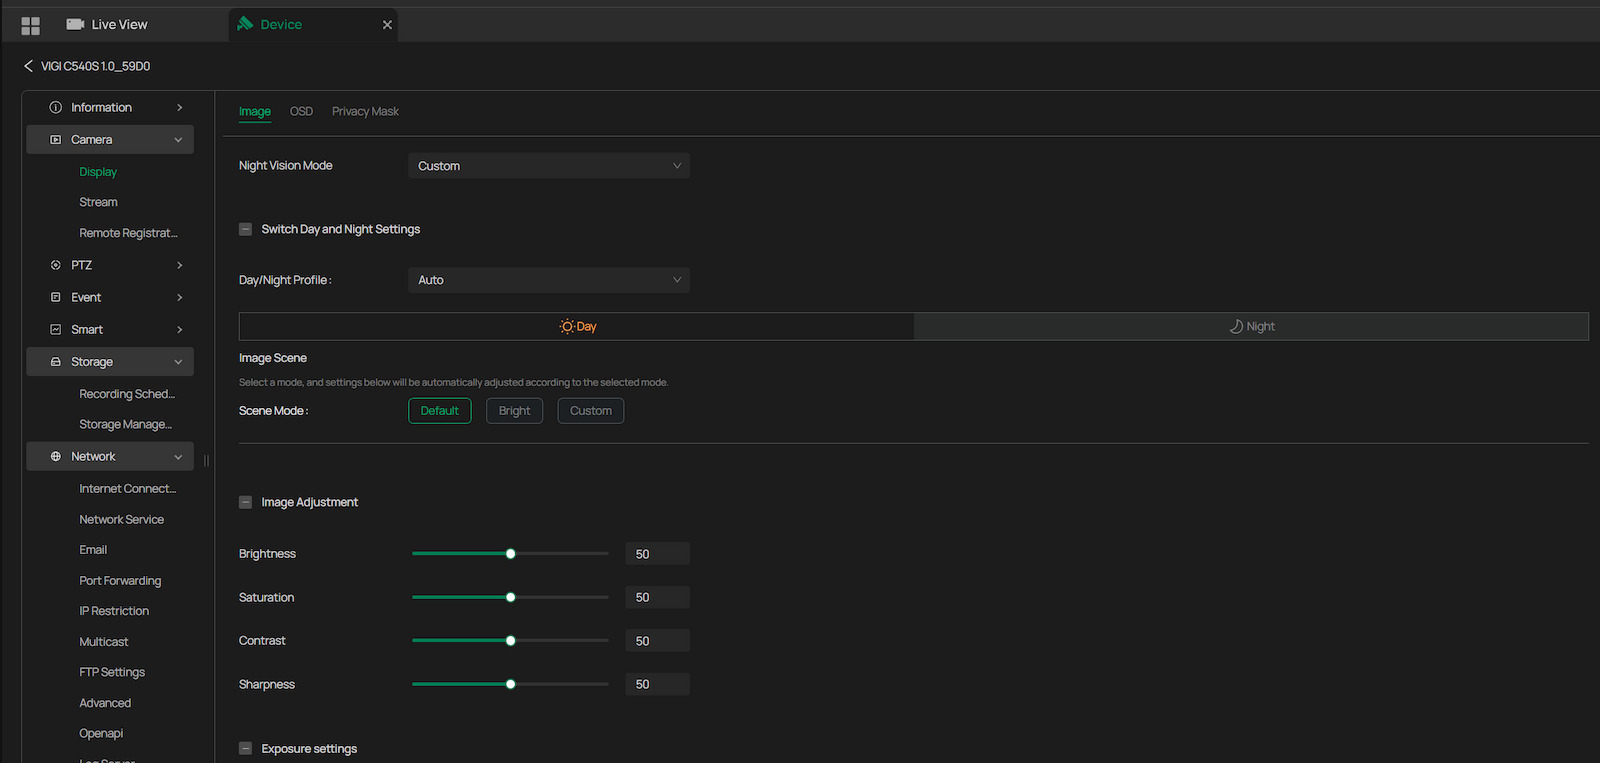Viewport: 1600px width, 763px height.
Task: Collapse Switch Day and Night Settings section
Action: [245, 229]
